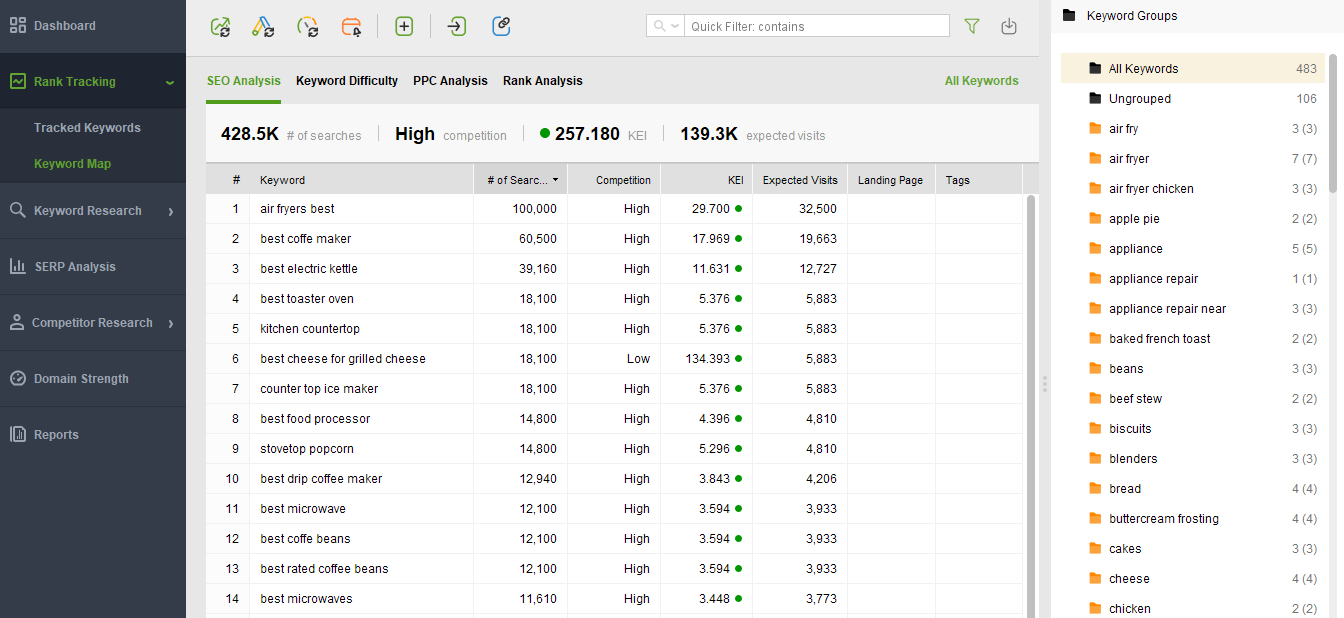
Task: Click the orange folder icon beside blenders
Action: (1095, 459)
